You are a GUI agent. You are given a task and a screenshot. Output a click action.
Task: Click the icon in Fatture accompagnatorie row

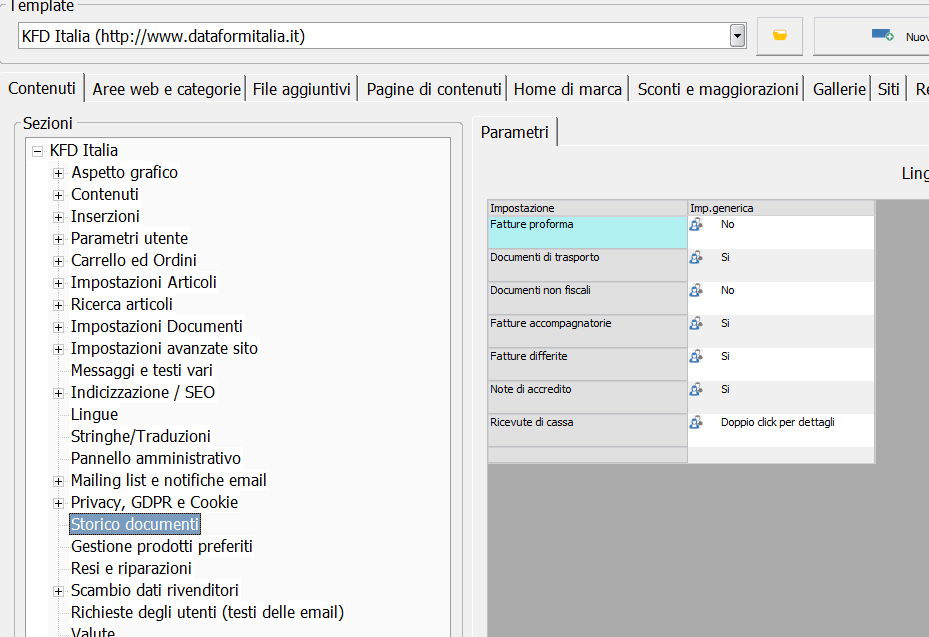(696, 324)
